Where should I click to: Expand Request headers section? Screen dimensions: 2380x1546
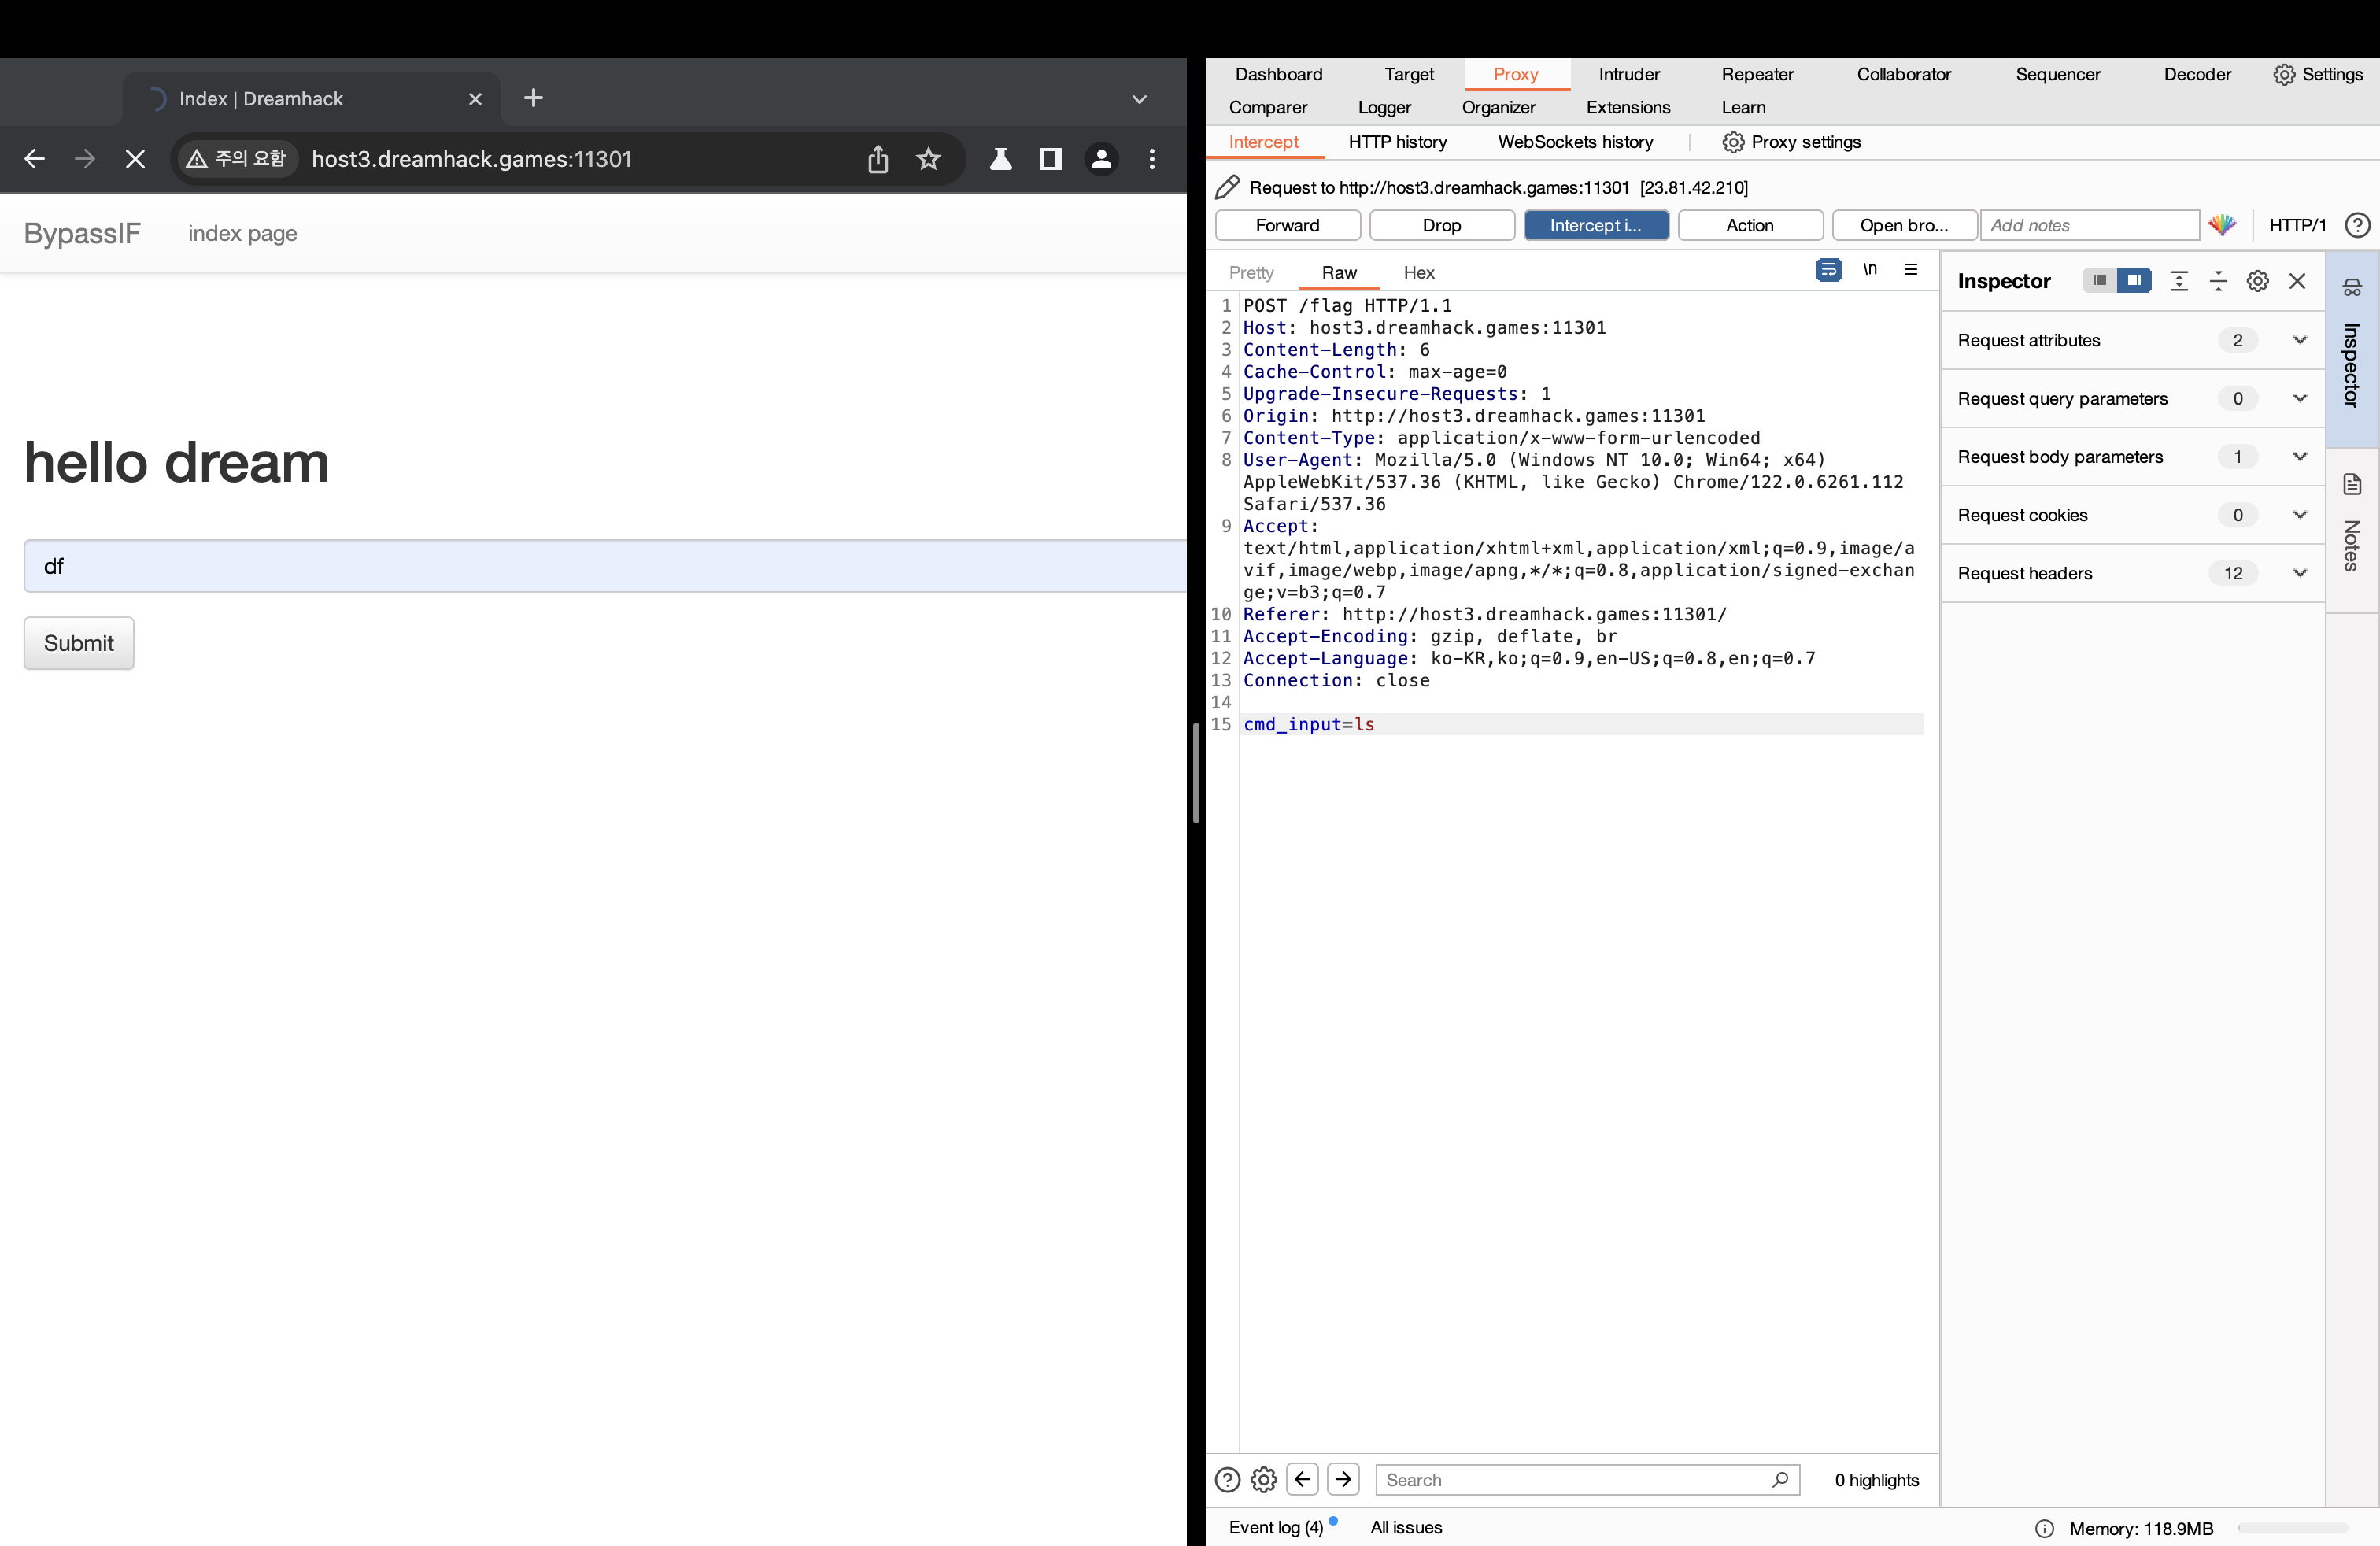click(x=2132, y=573)
